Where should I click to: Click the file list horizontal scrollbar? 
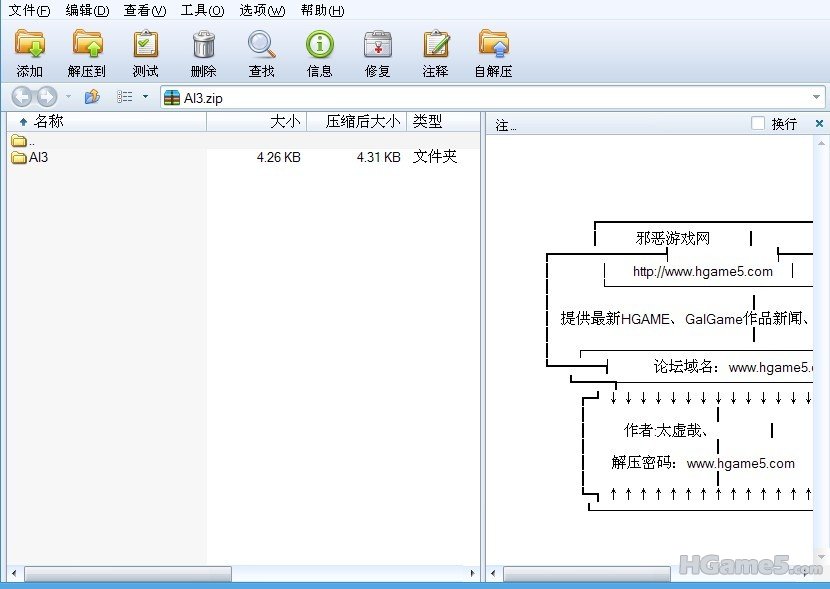tap(128, 574)
